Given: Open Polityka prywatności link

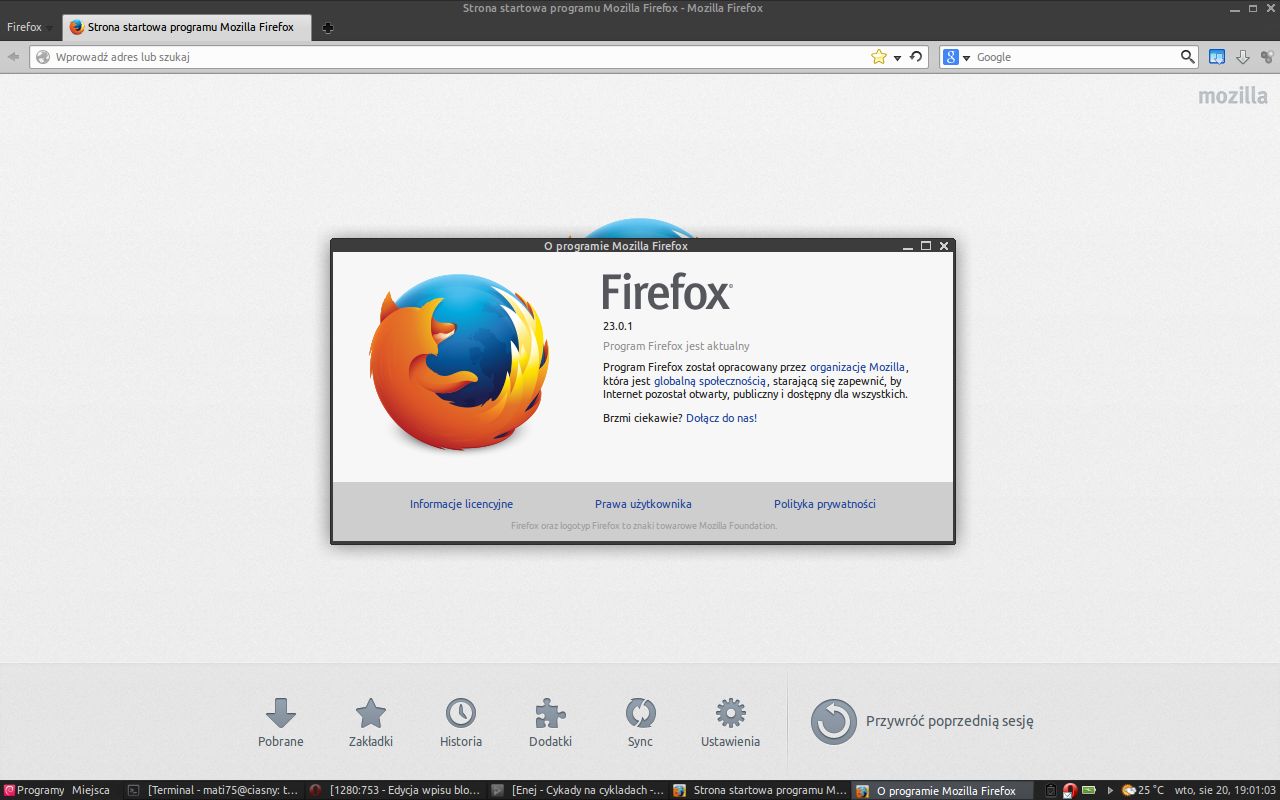Looking at the screenshot, I should click(825, 504).
